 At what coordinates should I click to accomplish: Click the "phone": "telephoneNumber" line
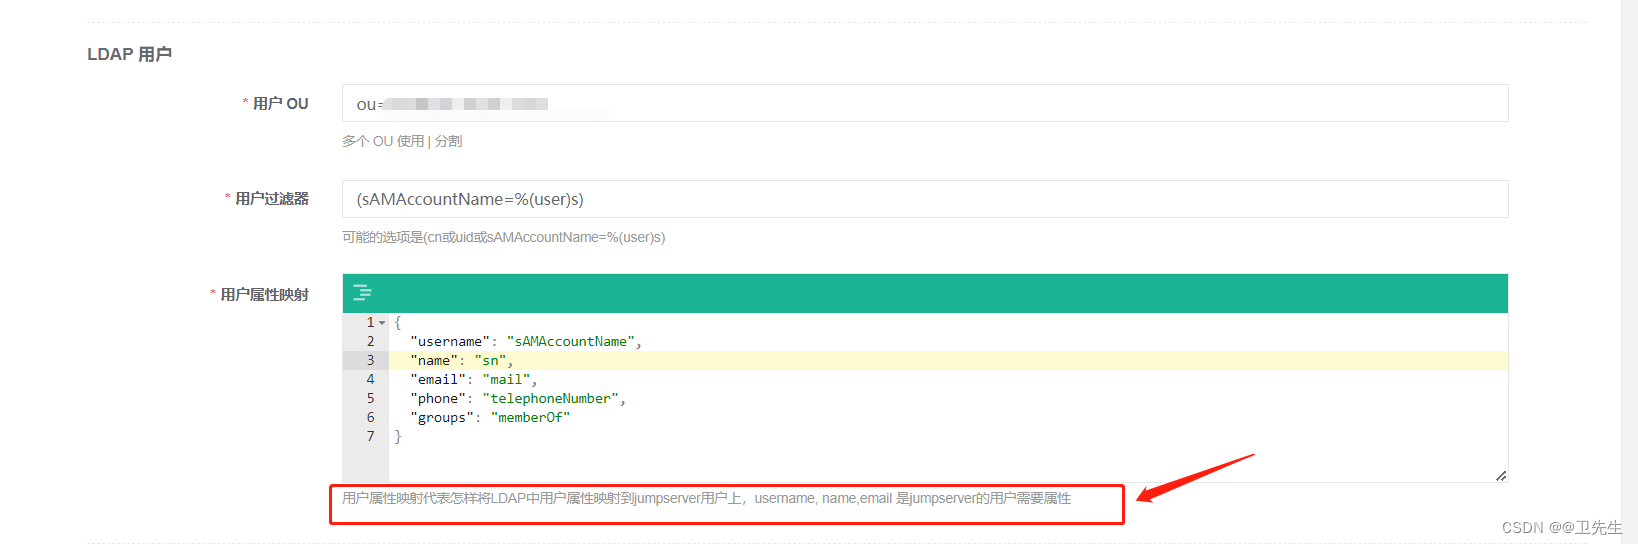517,398
